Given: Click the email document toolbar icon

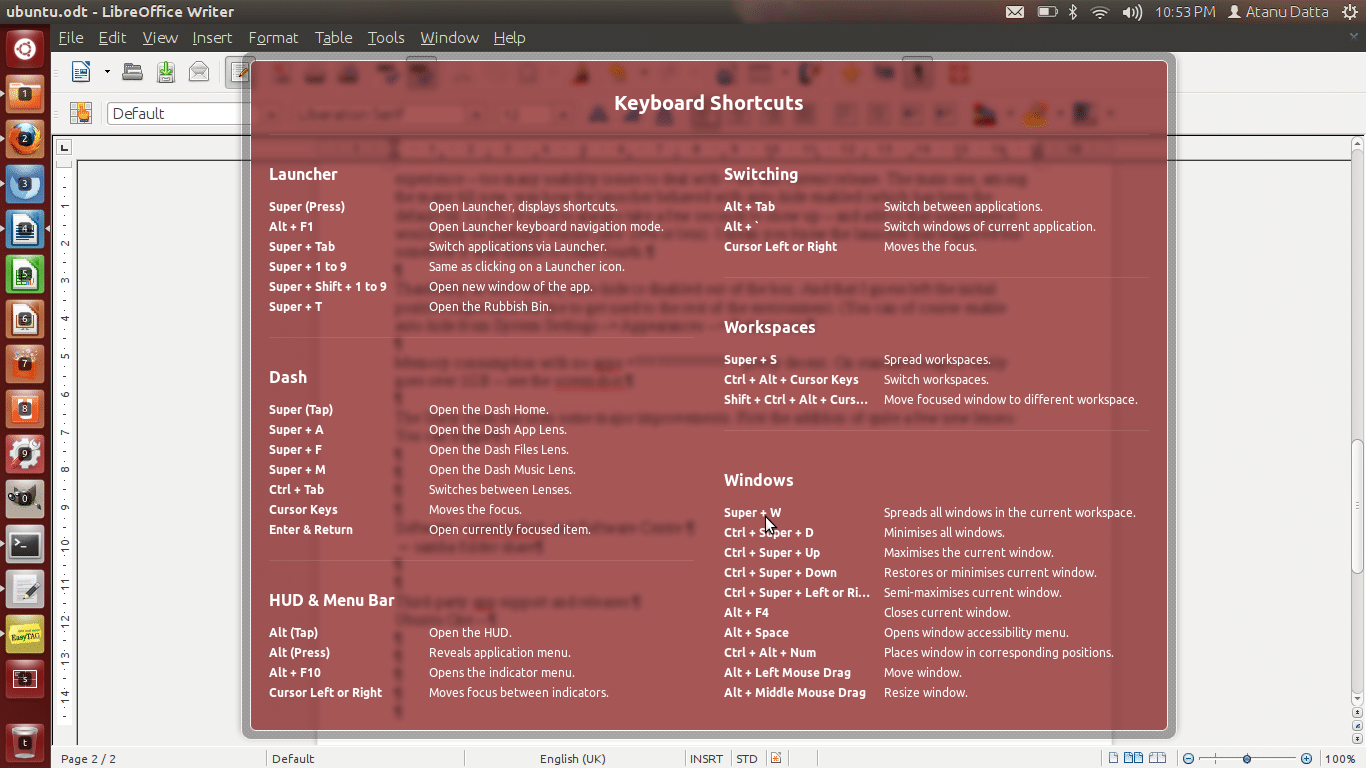Looking at the screenshot, I should click(x=199, y=72).
